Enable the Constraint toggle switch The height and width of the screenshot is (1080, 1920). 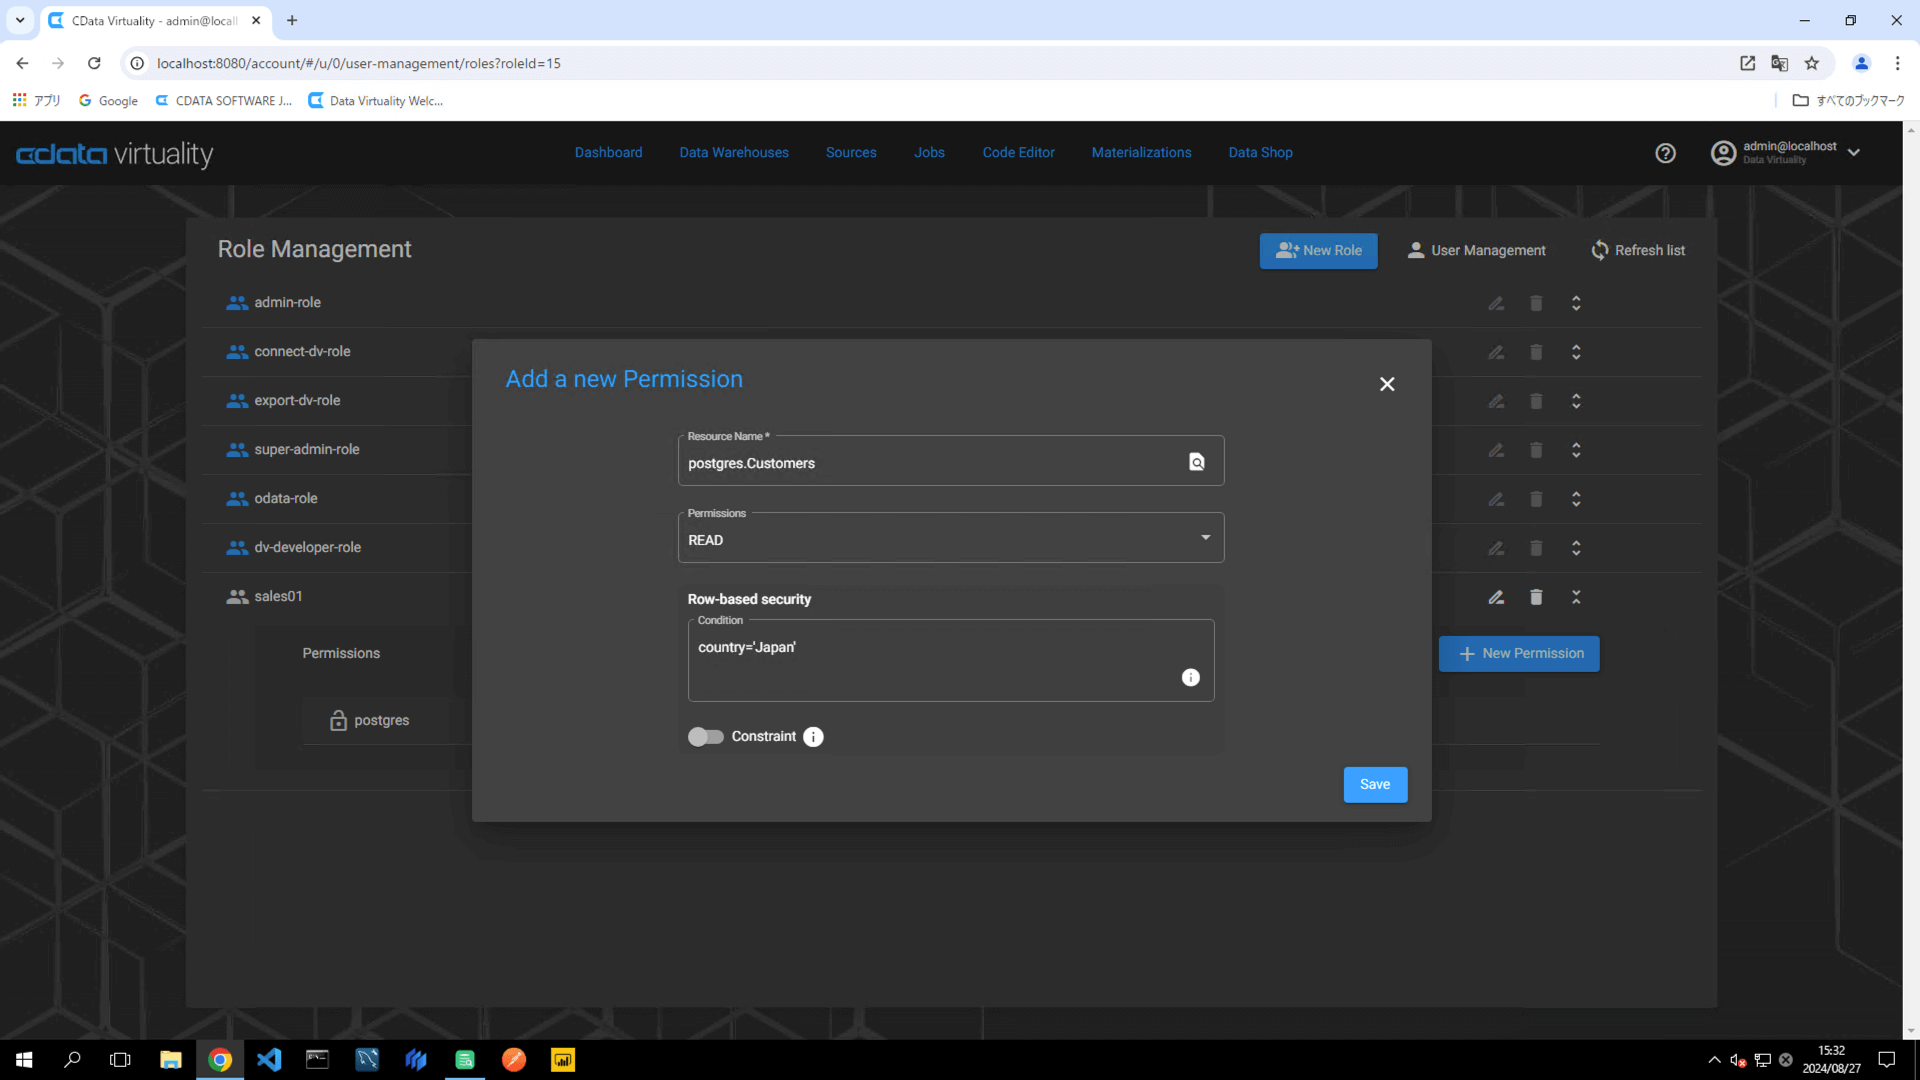pyautogui.click(x=706, y=737)
